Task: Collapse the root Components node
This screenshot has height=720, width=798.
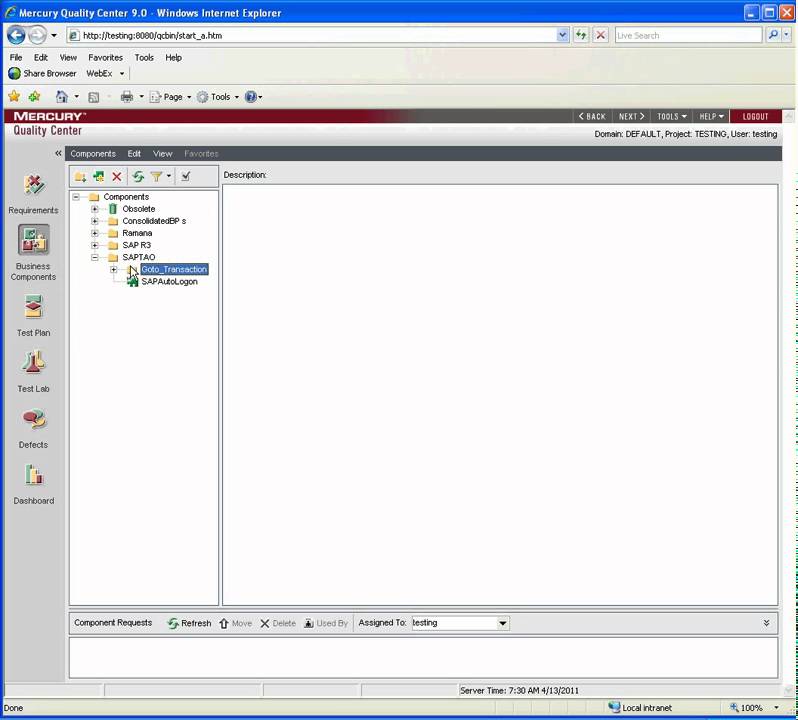Action: pos(76,196)
